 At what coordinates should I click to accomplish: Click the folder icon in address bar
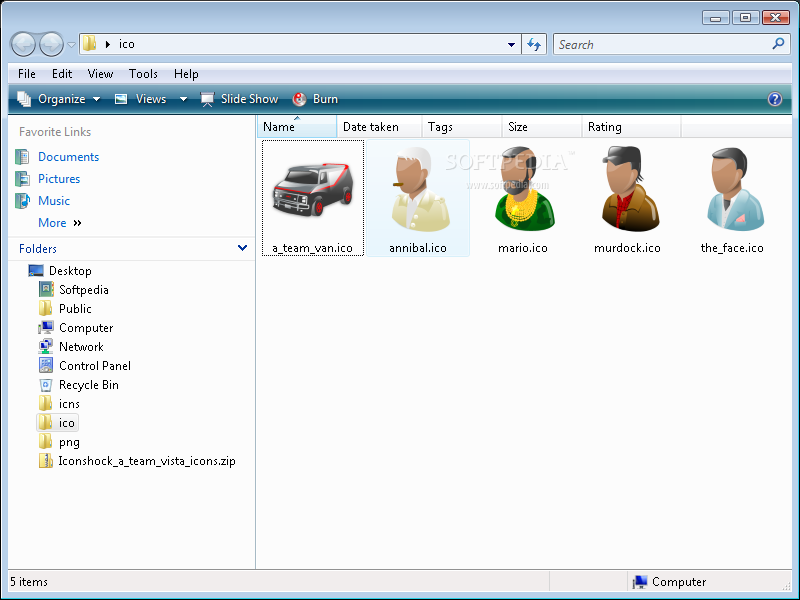point(90,44)
